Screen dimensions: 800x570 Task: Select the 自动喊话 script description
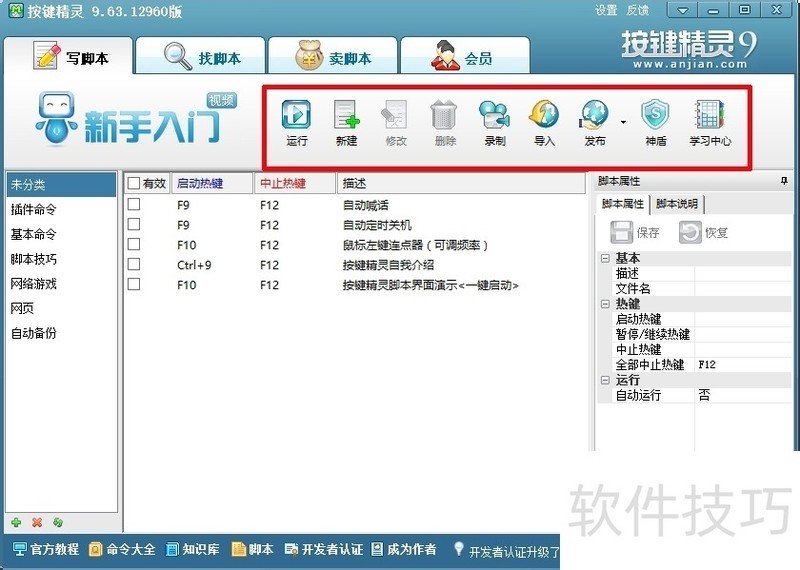365,205
